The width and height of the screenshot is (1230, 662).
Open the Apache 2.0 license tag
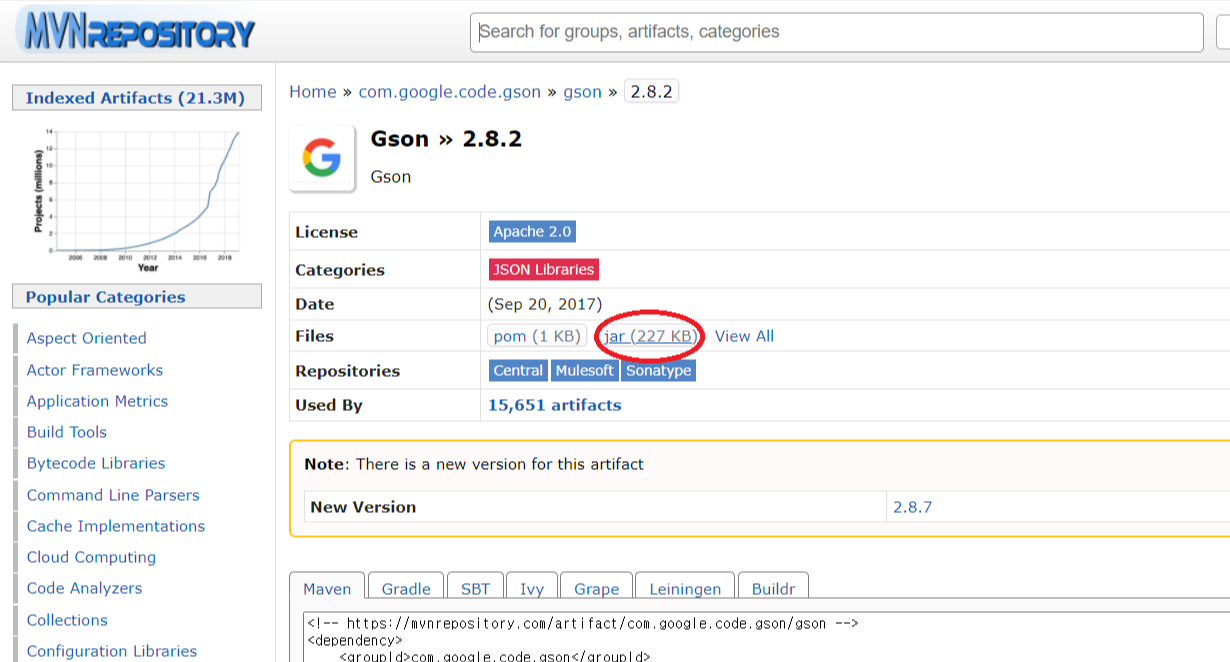[x=532, y=232]
